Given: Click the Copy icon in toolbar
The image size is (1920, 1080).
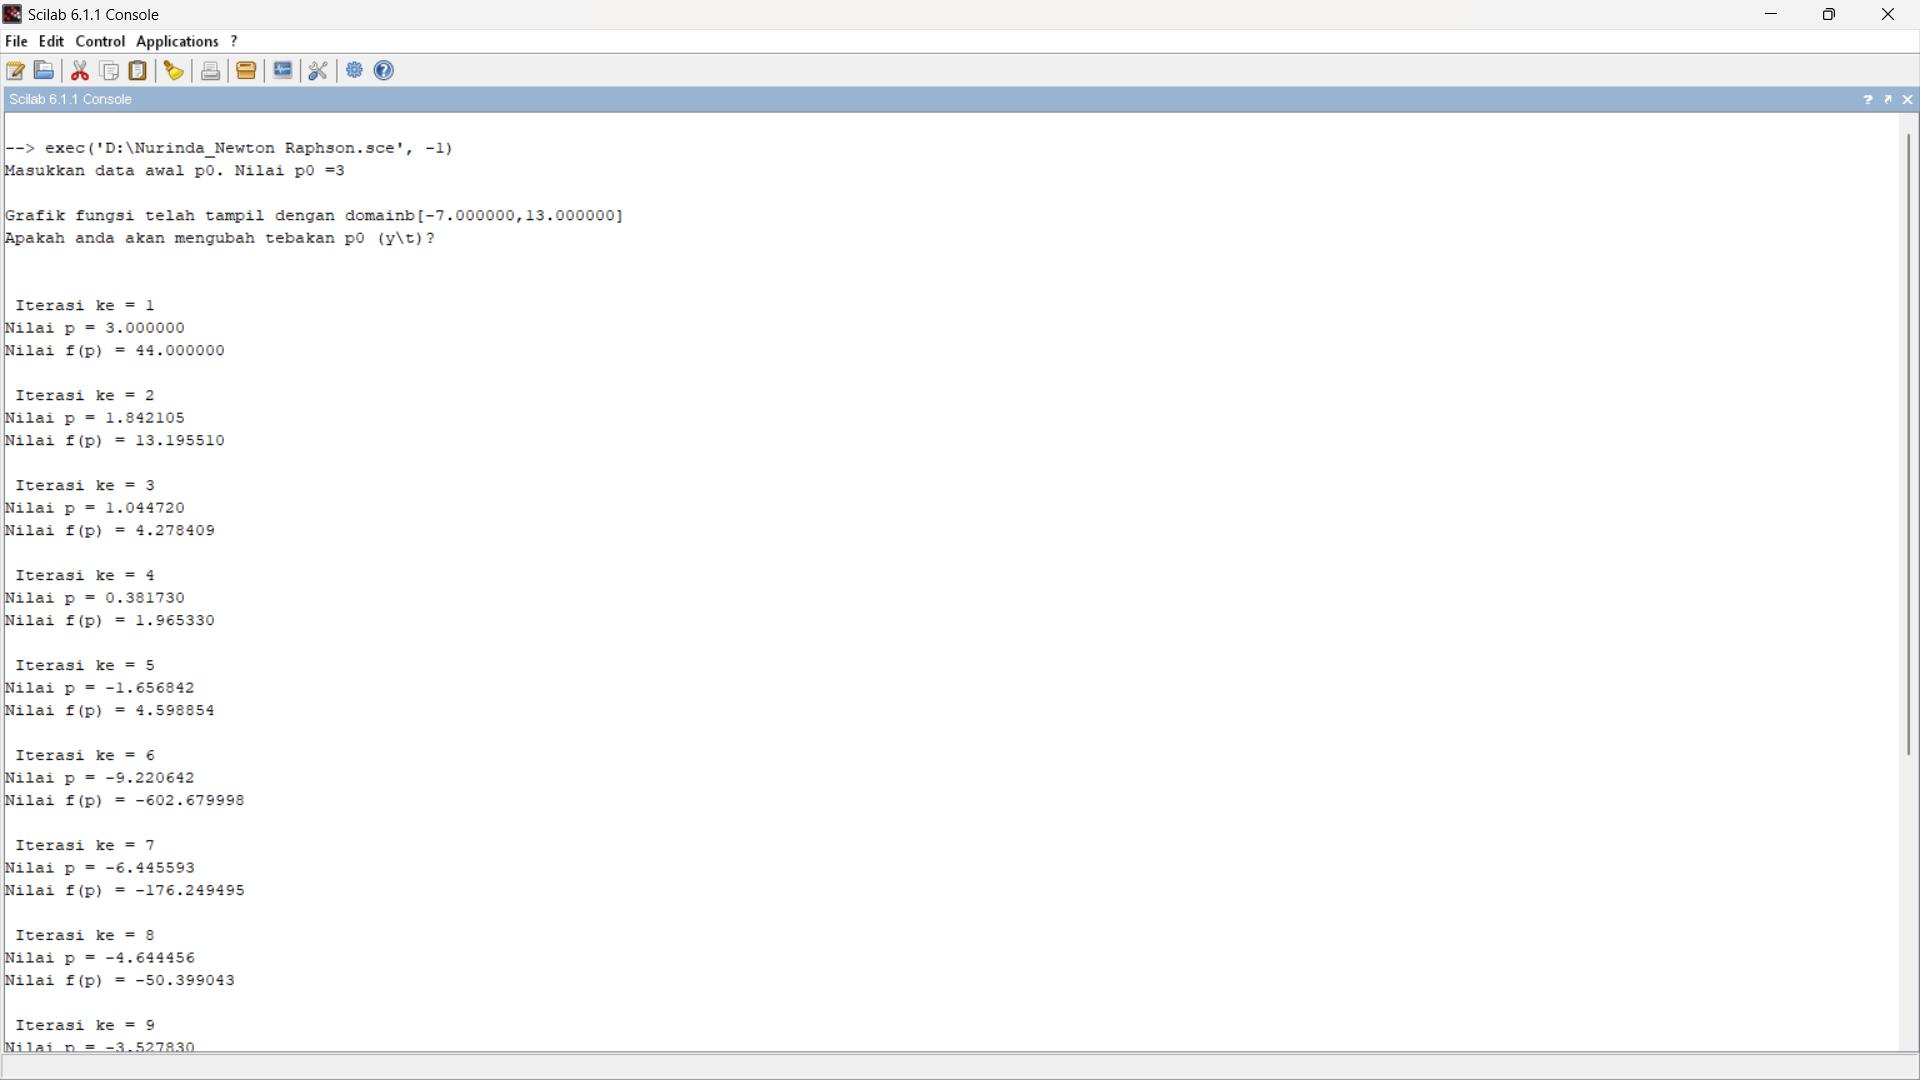Looking at the screenshot, I should click(110, 71).
